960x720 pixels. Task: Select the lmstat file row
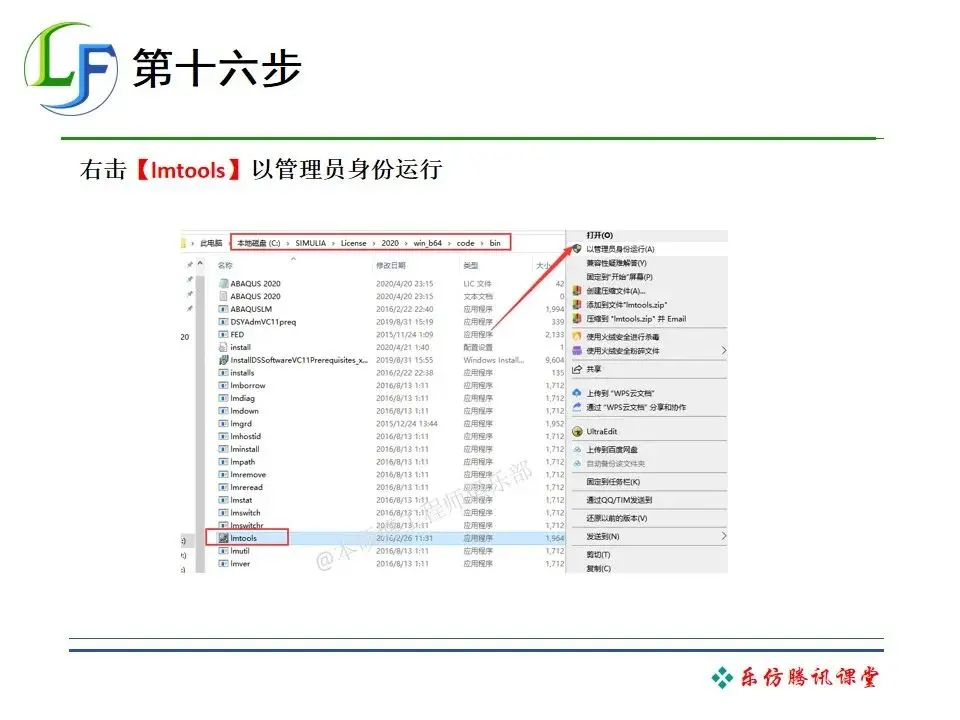(391, 500)
